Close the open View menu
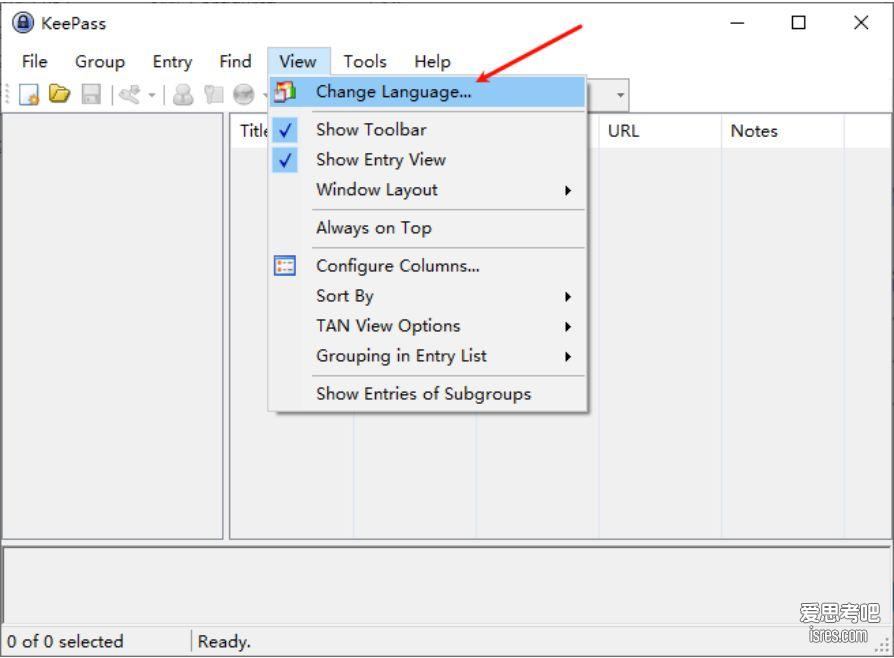Image resolution: width=894 pixels, height=658 pixels. (298, 61)
